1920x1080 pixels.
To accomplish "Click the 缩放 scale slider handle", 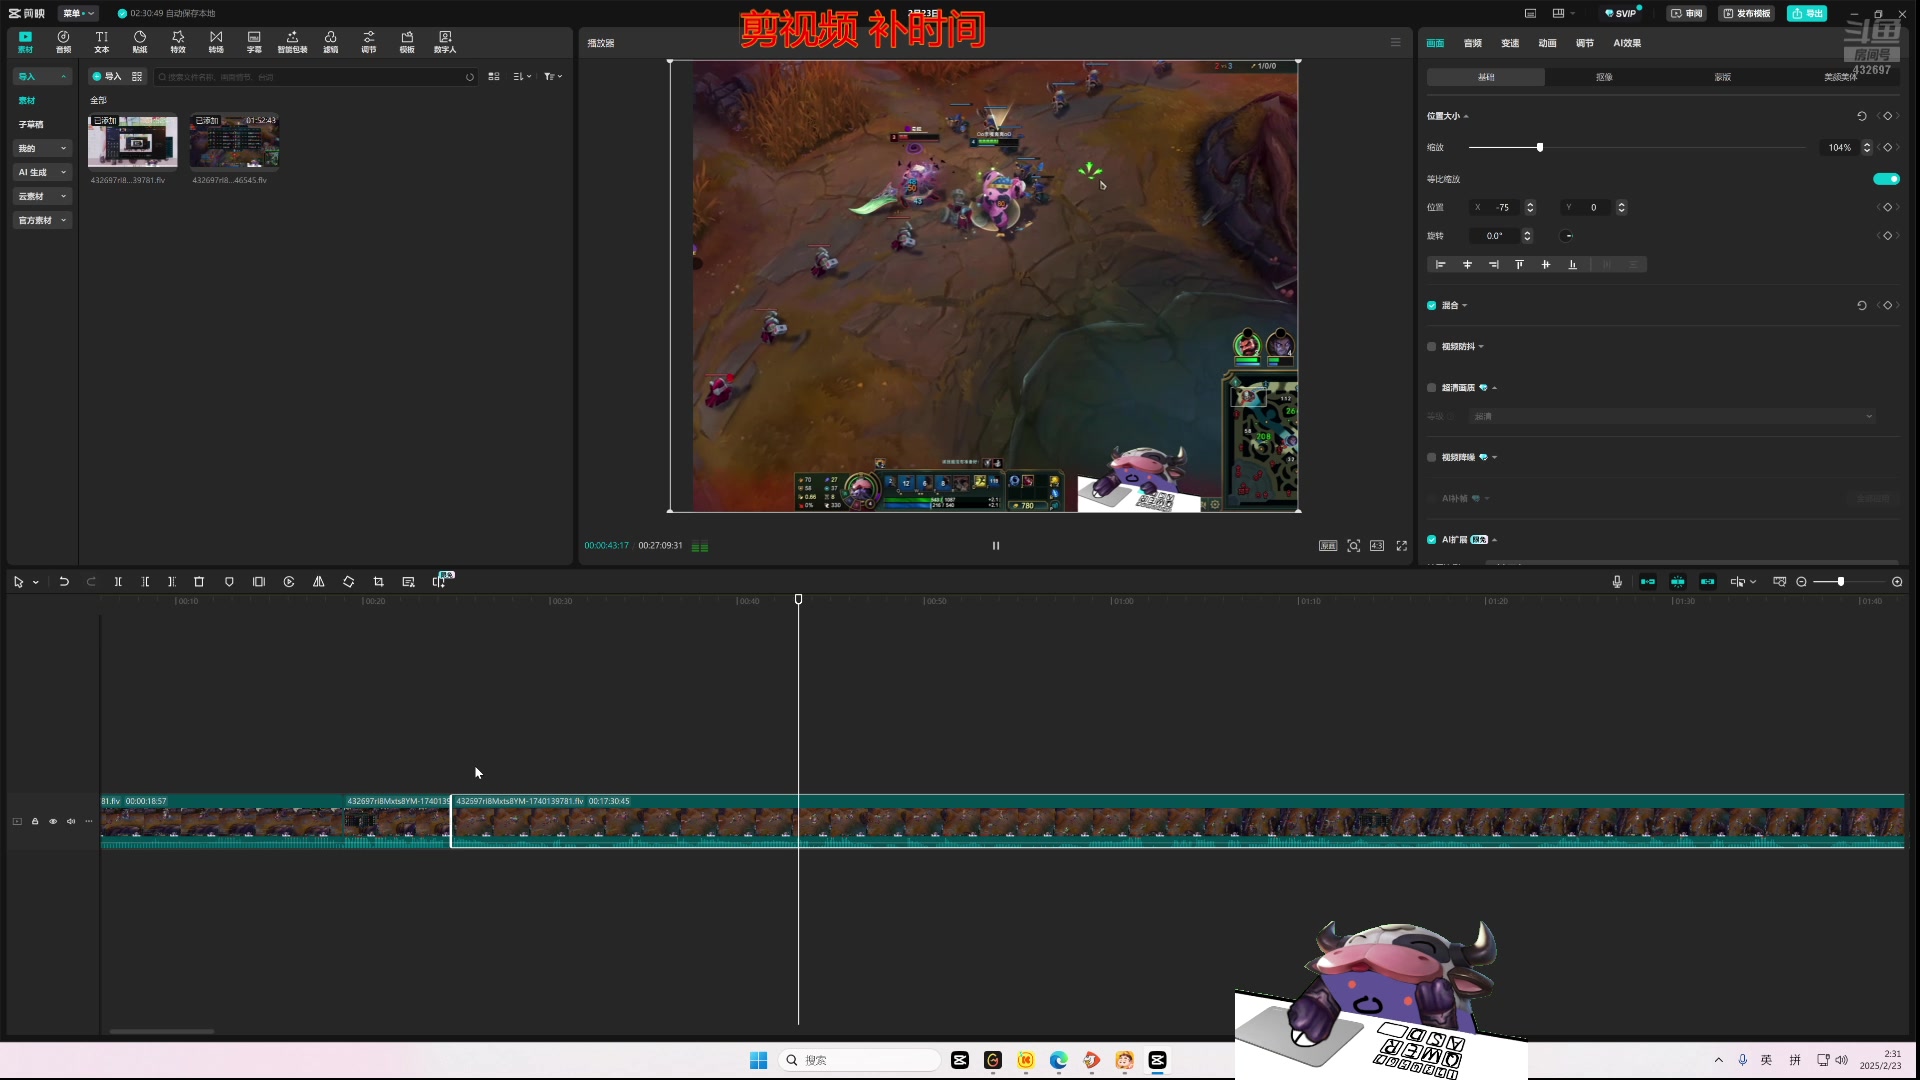I will (1540, 148).
